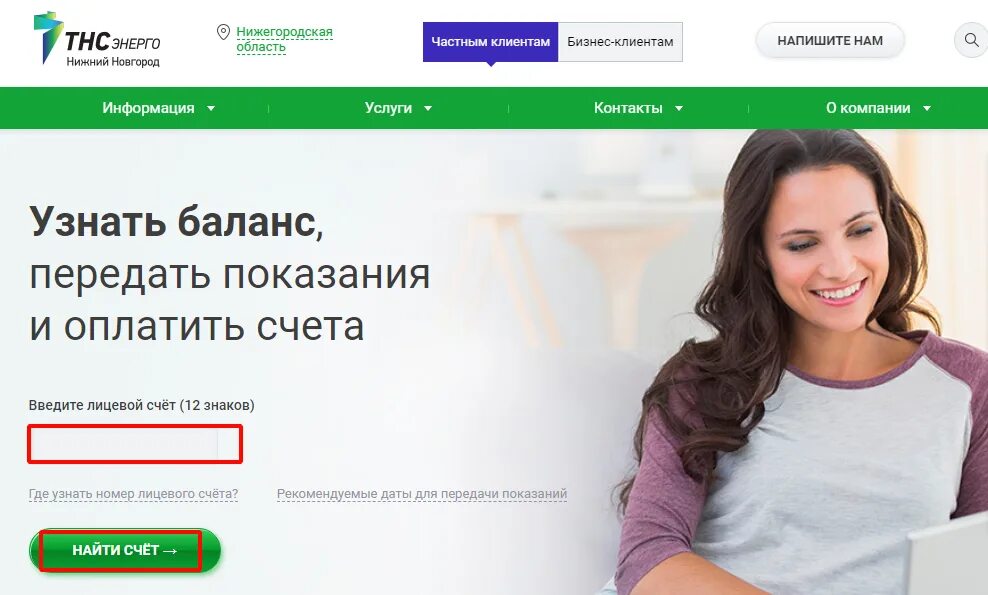This screenshot has width=988, height=595.
Task: Switch to Бизнес-клиентам tab
Action: click(x=620, y=42)
